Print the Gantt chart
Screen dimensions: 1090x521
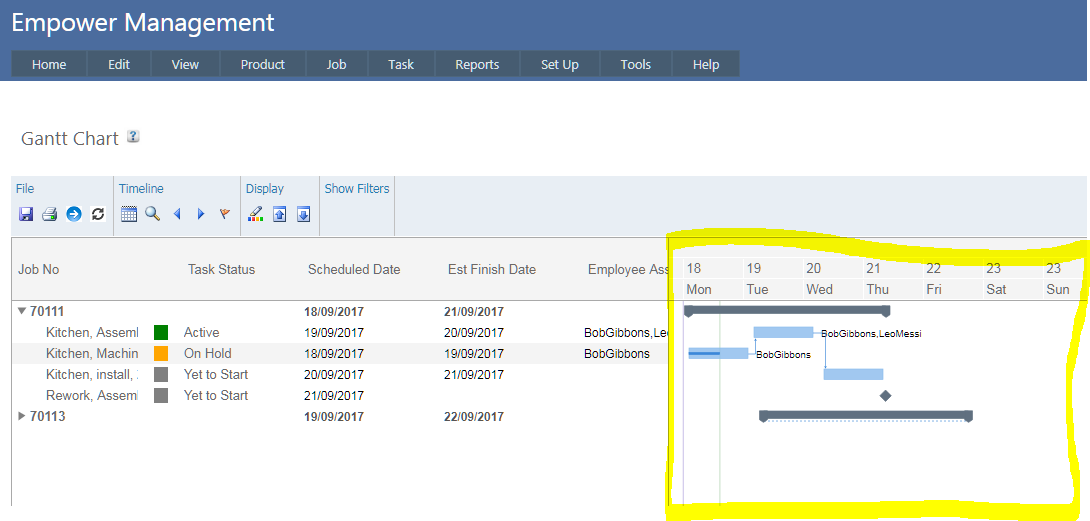click(x=49, y=214)
